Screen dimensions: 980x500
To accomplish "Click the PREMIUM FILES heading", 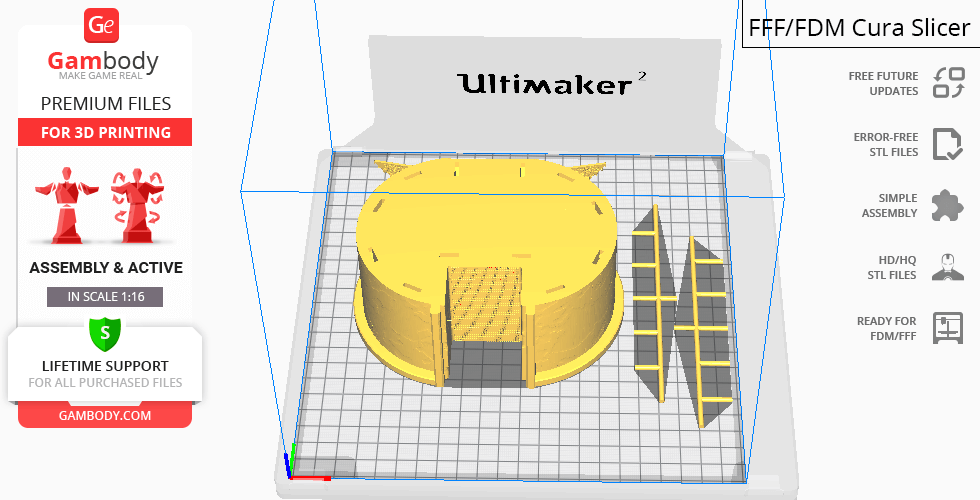I will pyautogui.click(x=106, y=104).
